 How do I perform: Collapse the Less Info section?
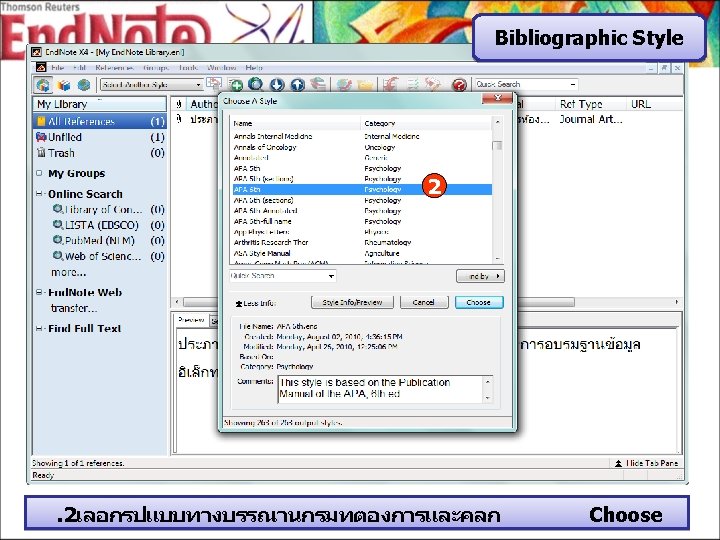point(255,303)
